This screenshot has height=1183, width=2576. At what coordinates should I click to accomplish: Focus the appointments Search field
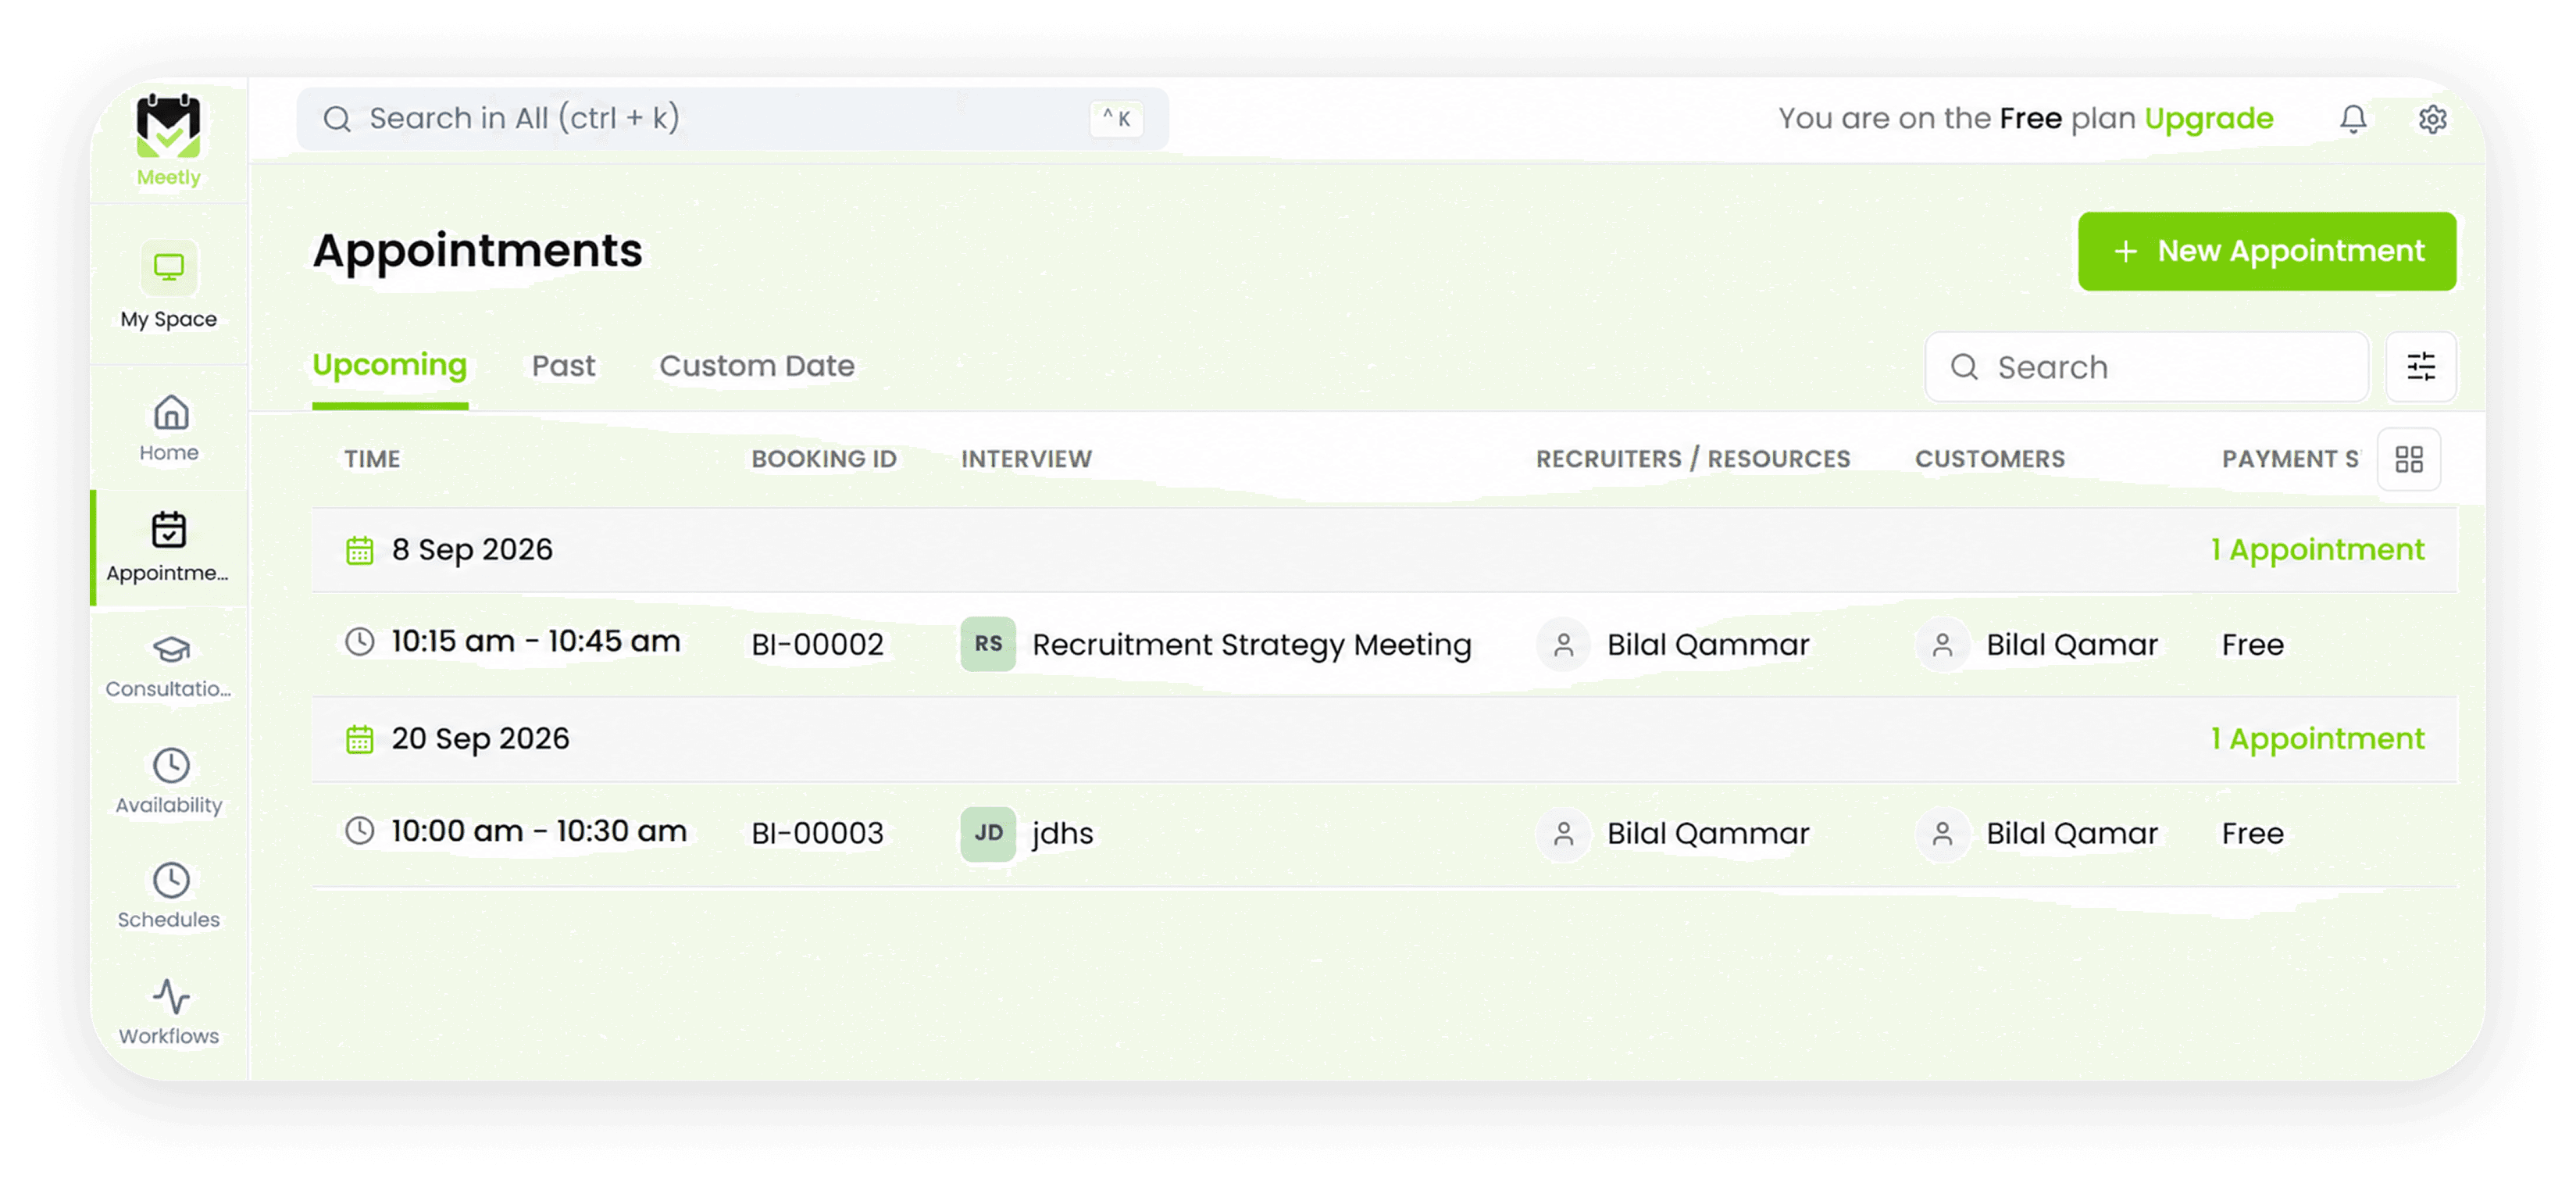(x=2146, y=367)
